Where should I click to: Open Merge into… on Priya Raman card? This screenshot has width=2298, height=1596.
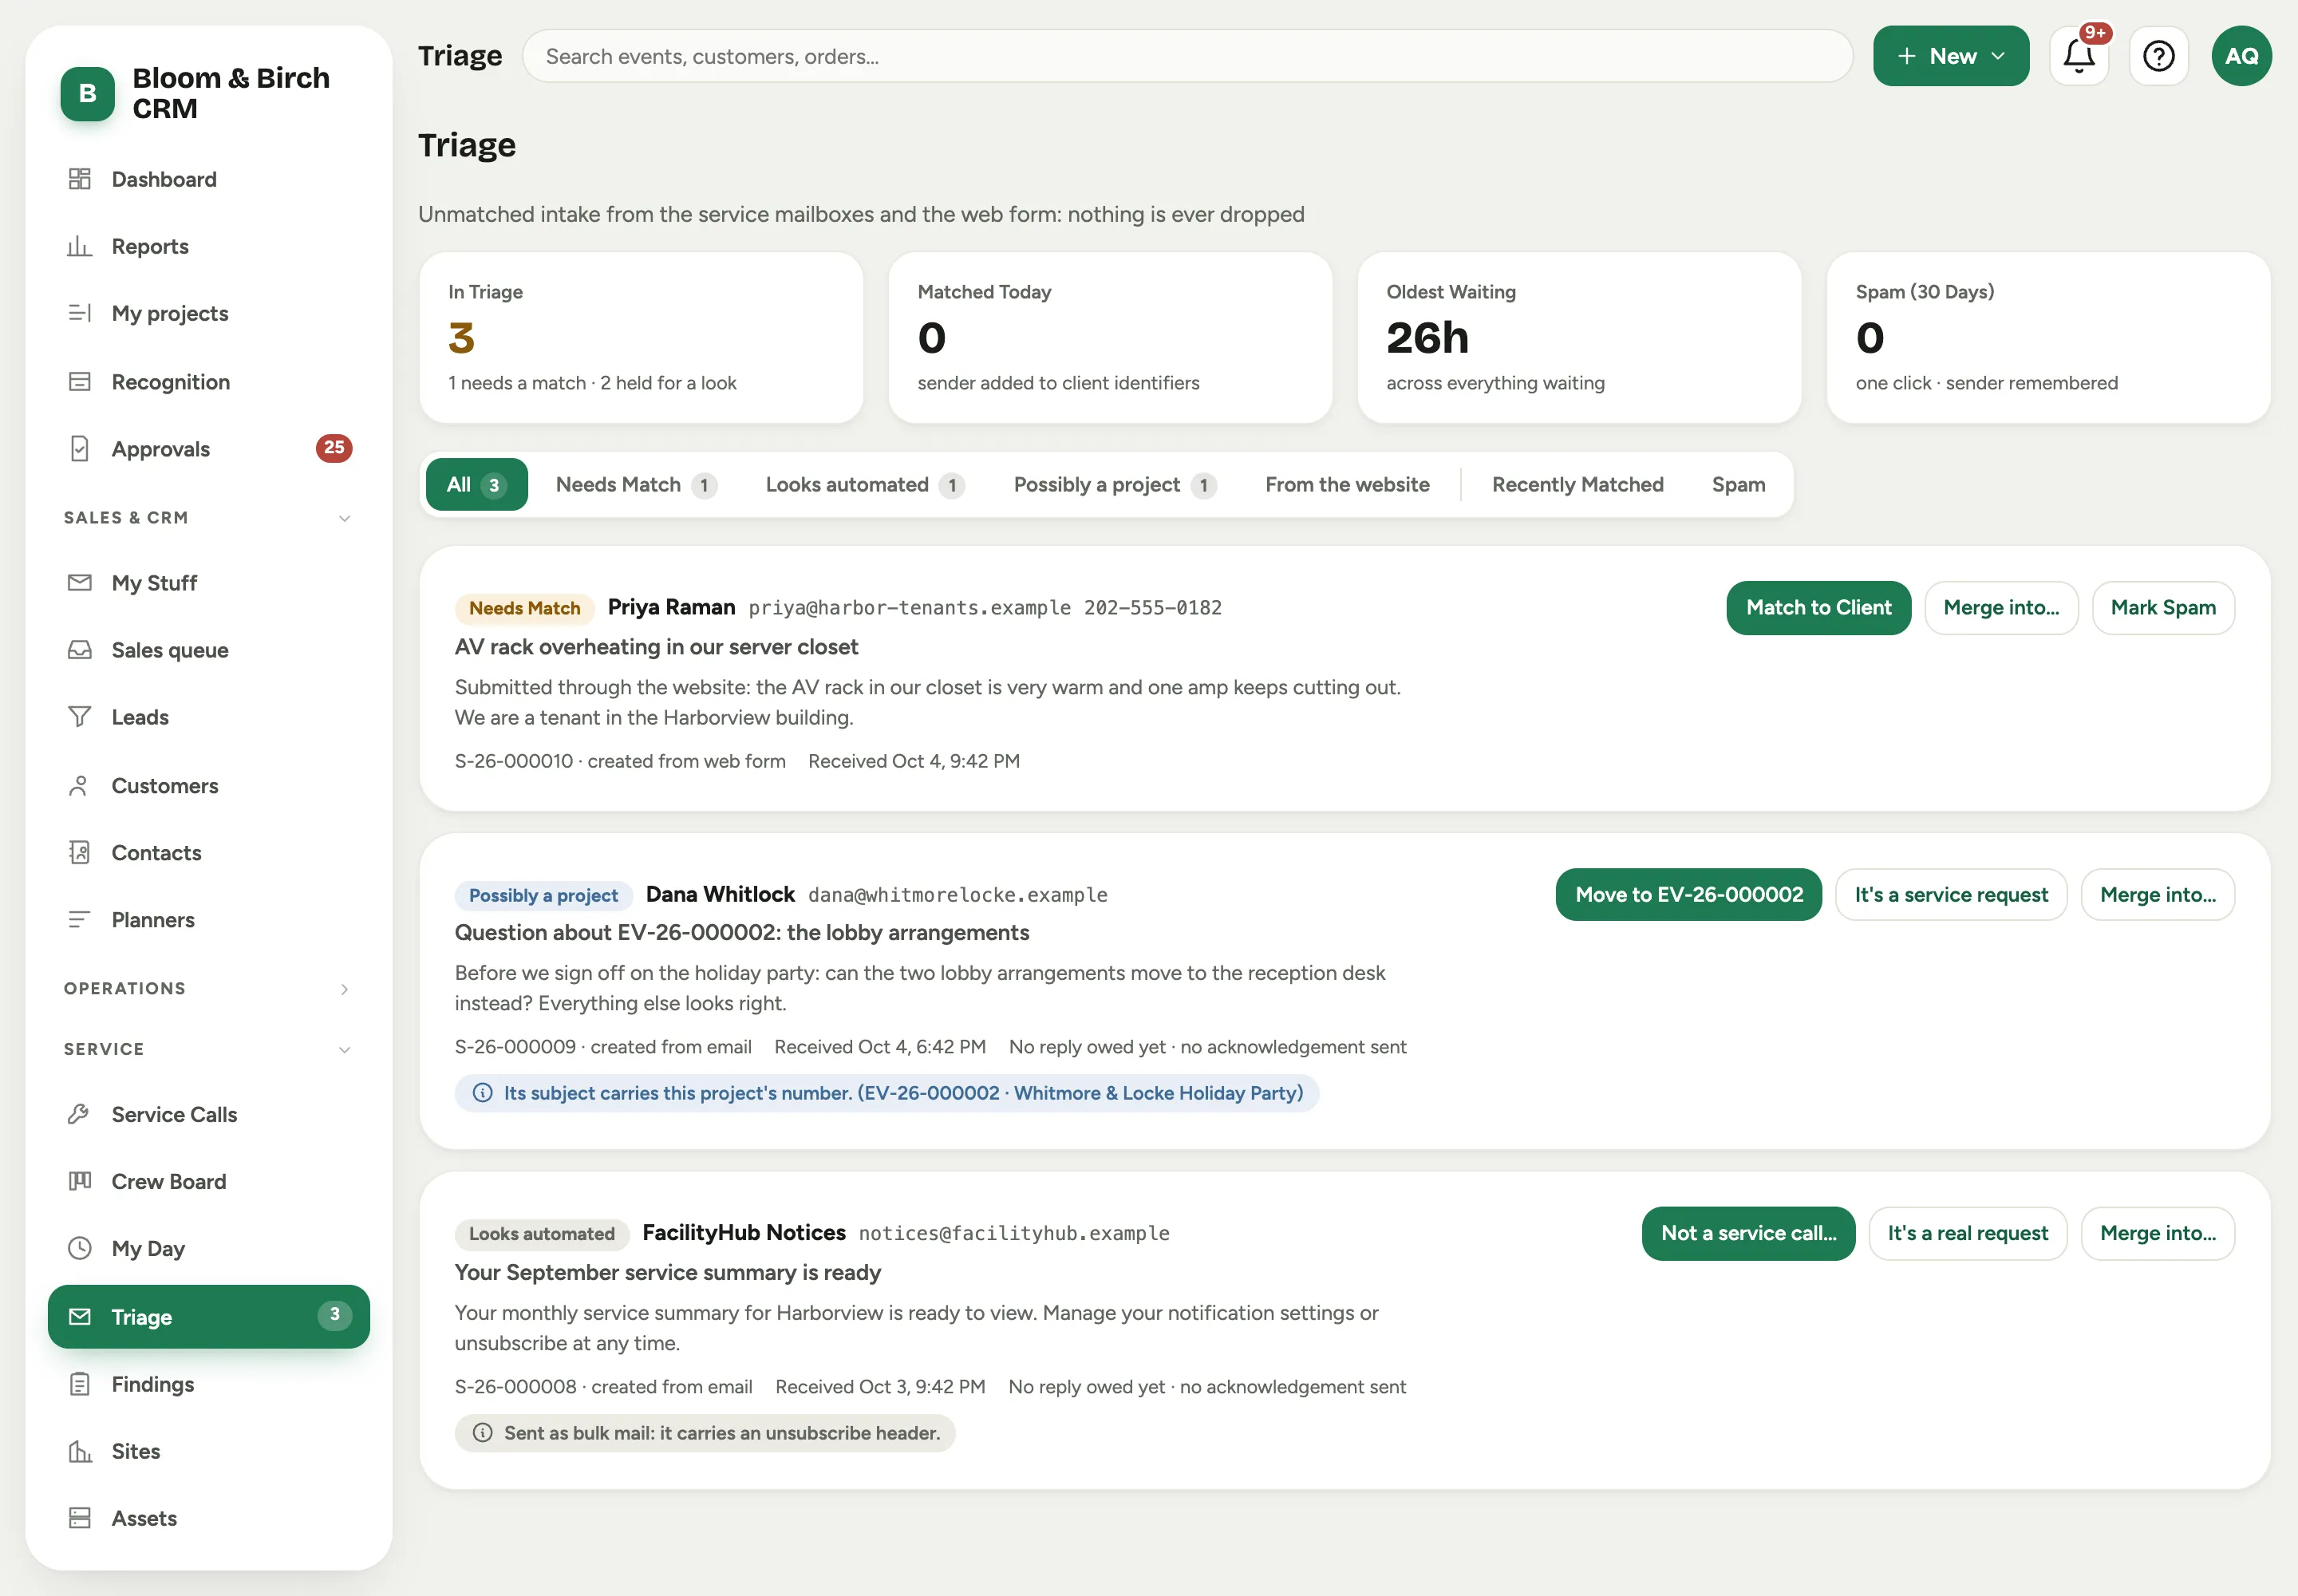[2000, 608]
